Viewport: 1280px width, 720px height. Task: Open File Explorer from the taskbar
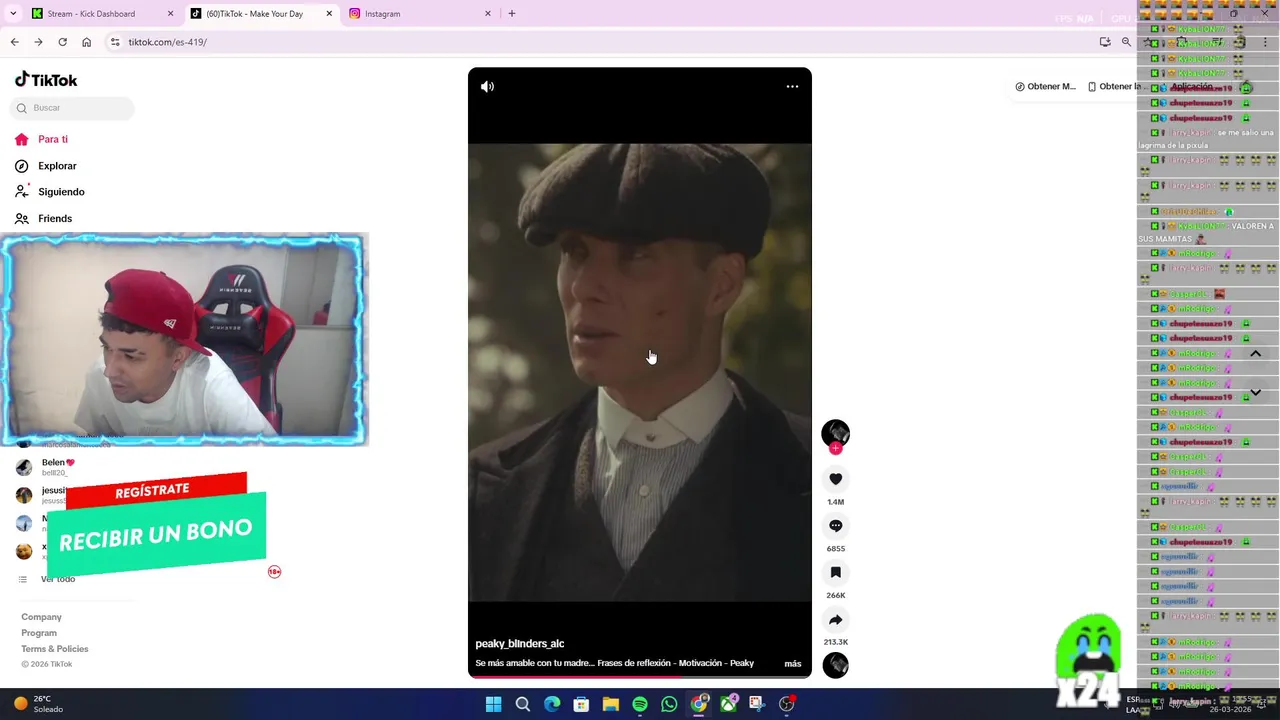[610, 704]
